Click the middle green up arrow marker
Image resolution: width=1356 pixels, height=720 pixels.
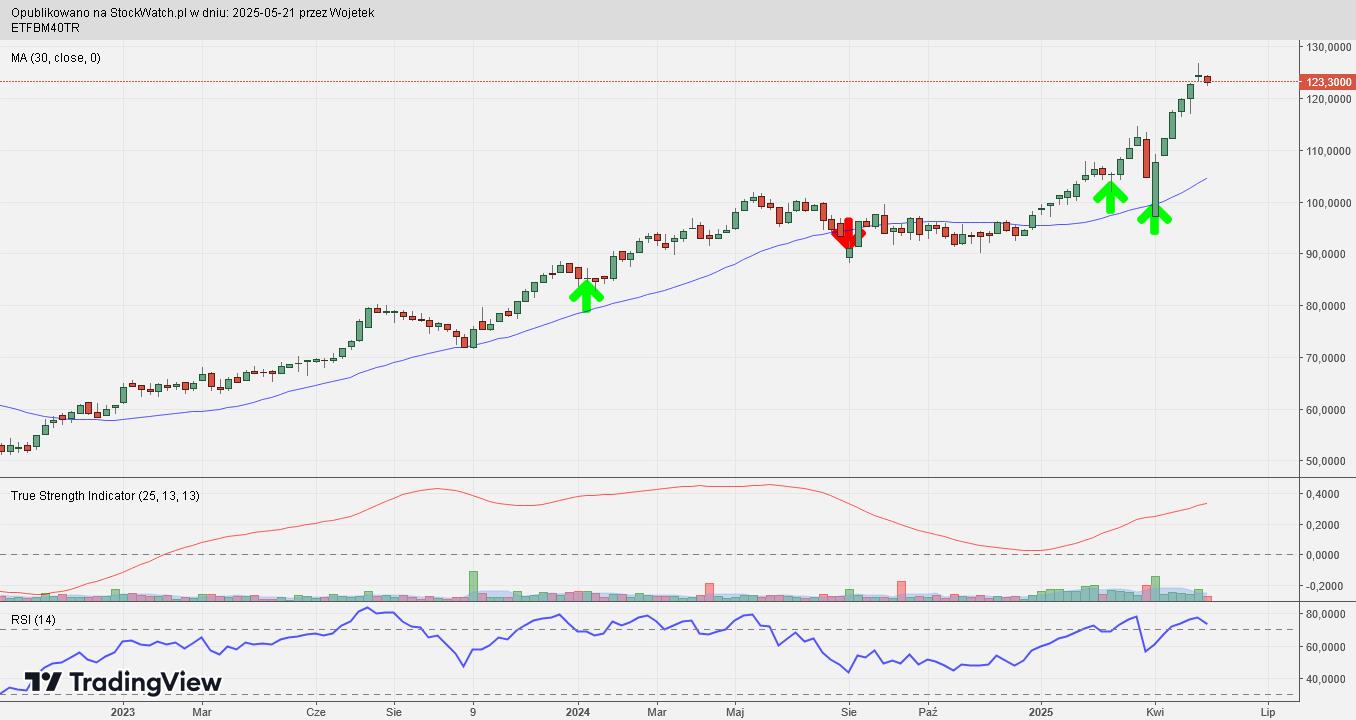[1110, 196]
